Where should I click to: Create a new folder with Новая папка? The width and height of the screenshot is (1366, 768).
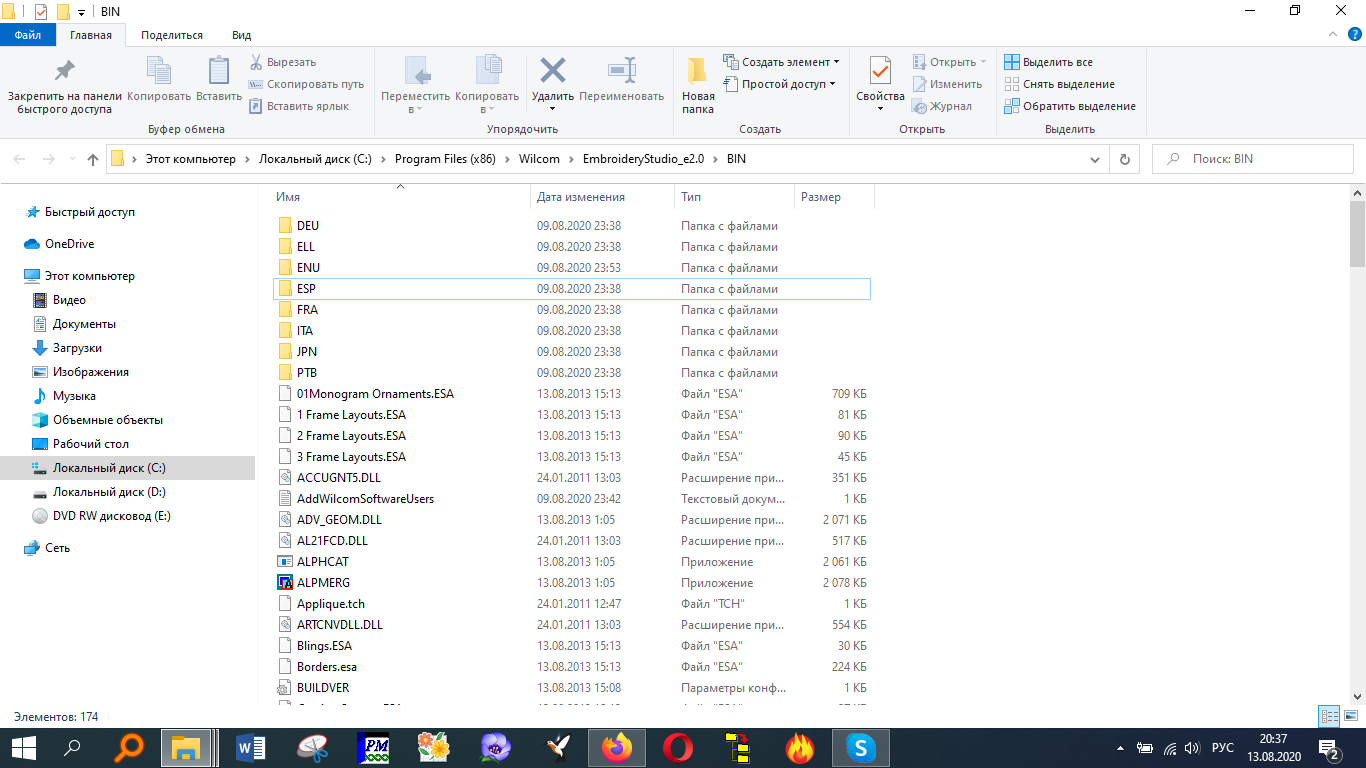[x=698, y=84]
